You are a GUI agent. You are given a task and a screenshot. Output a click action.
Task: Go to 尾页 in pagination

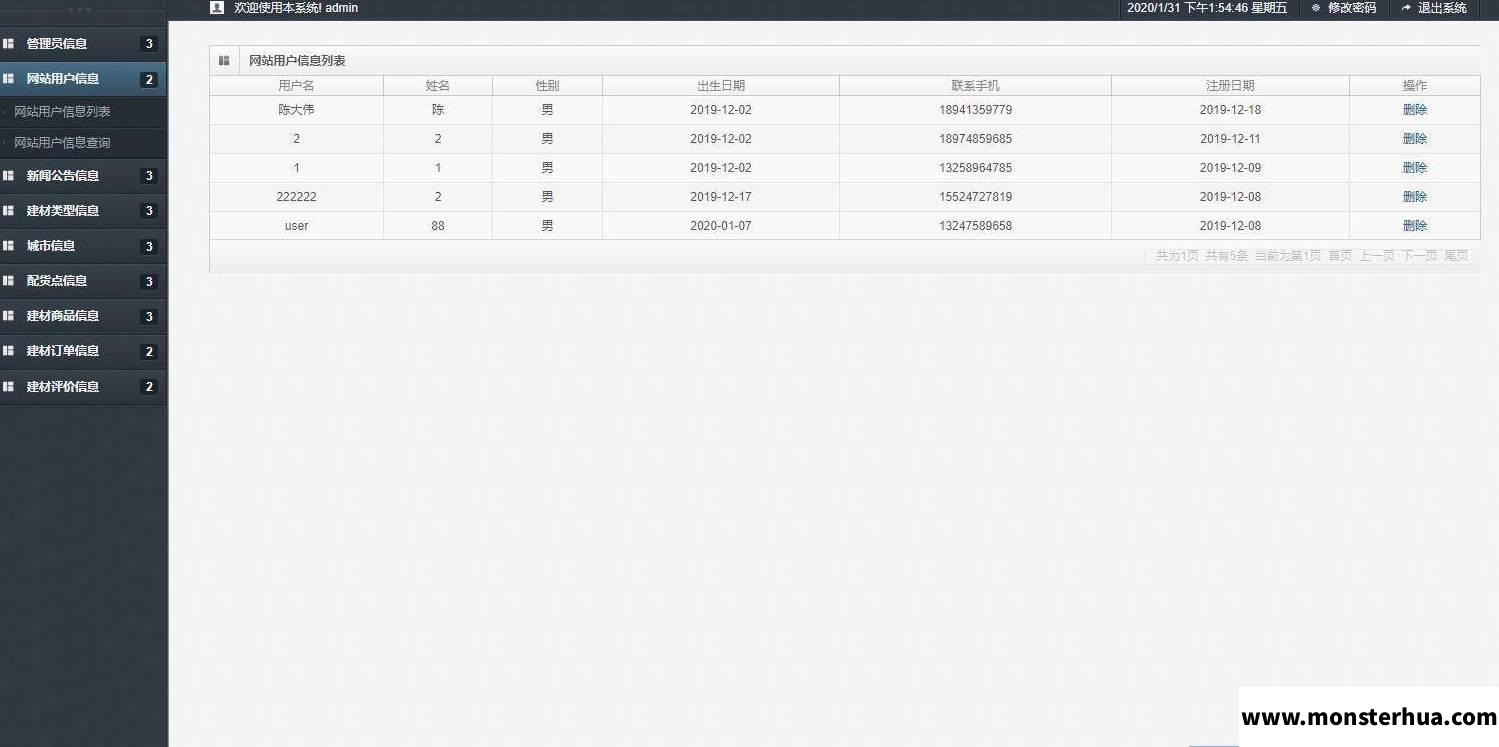point(1456,256)
